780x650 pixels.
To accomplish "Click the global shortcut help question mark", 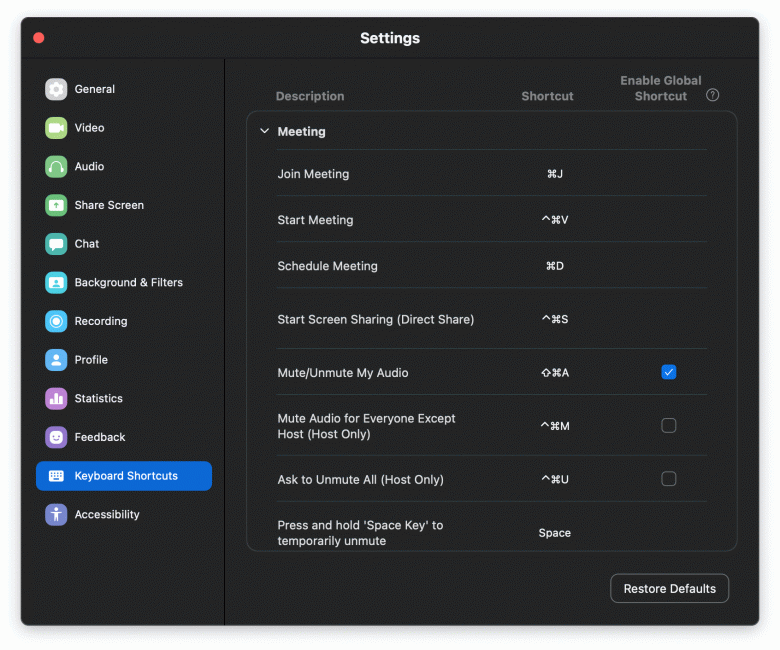I will 712,95.
